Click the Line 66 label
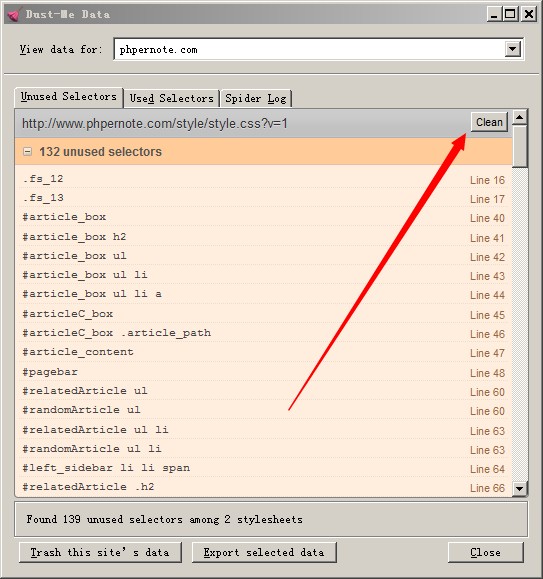 (487, 489)
